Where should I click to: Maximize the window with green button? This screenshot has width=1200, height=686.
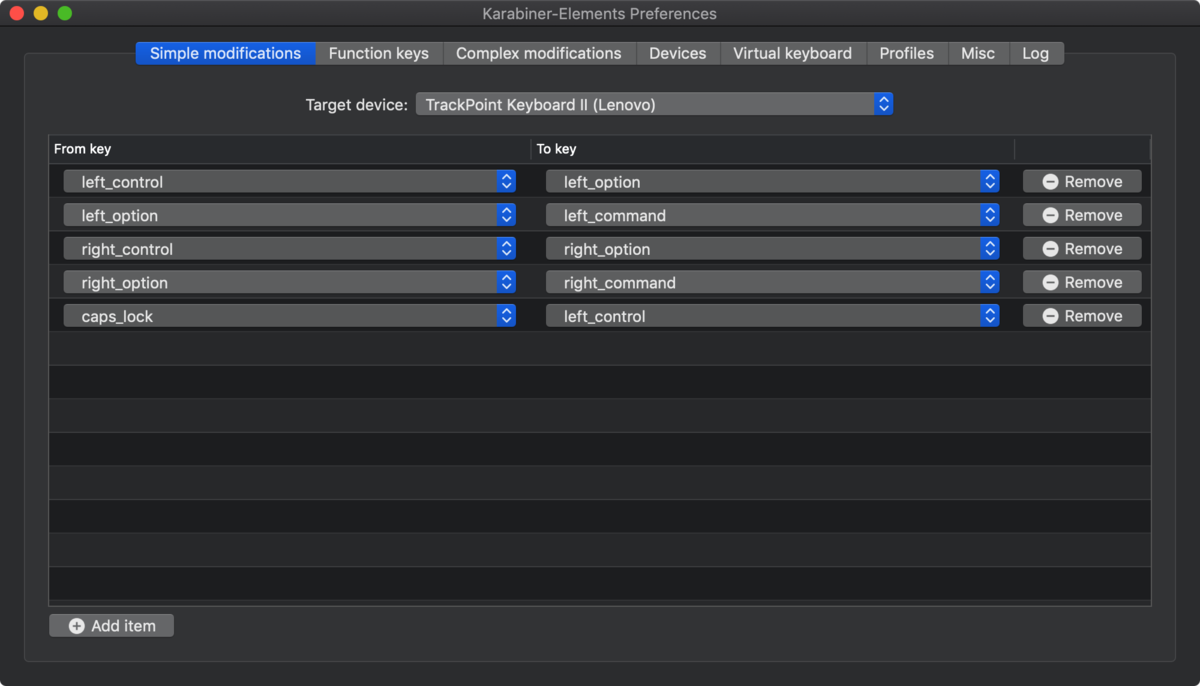pyautogui.click(x=65, y=13)
